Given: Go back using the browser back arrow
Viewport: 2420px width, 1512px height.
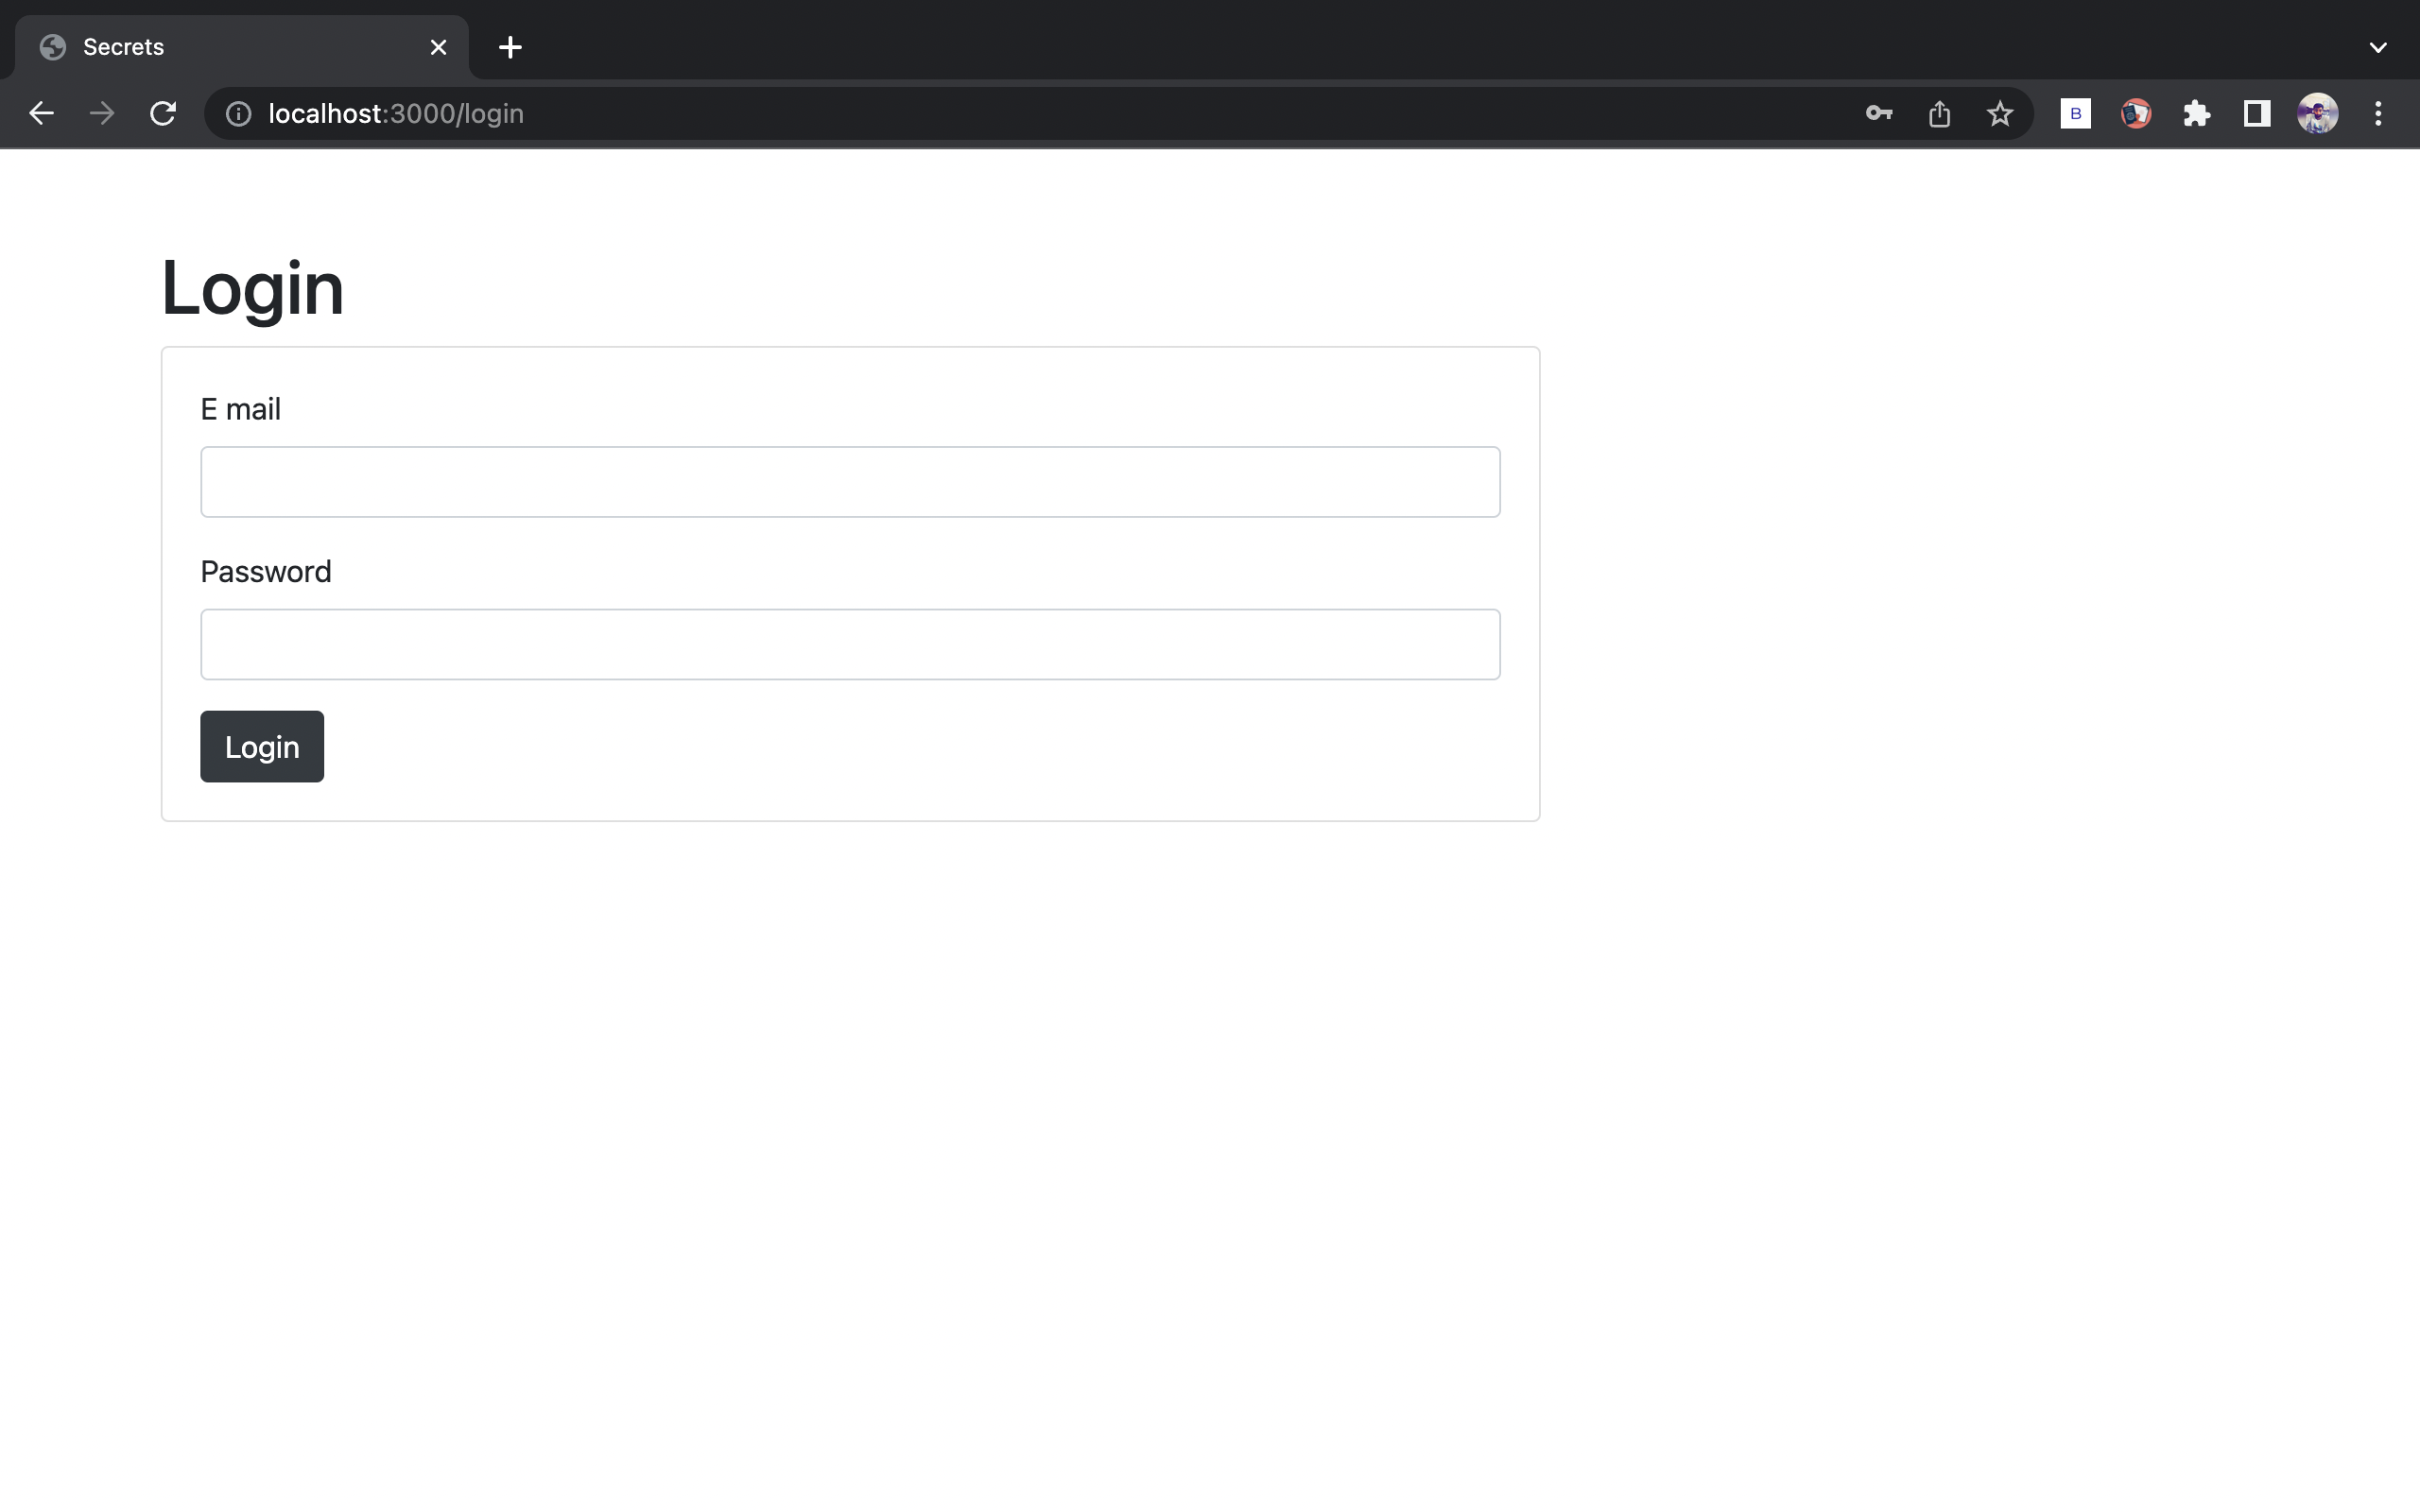Looking at the screenshot, I should point(41,114).
